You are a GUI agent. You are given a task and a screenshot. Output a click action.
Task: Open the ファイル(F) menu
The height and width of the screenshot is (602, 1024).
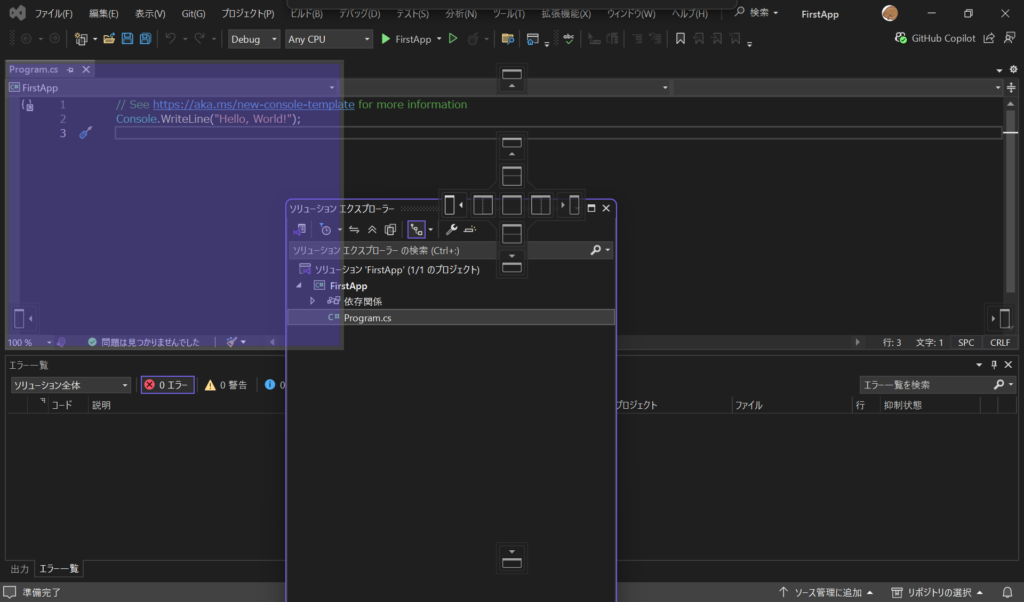click(54, 13)
